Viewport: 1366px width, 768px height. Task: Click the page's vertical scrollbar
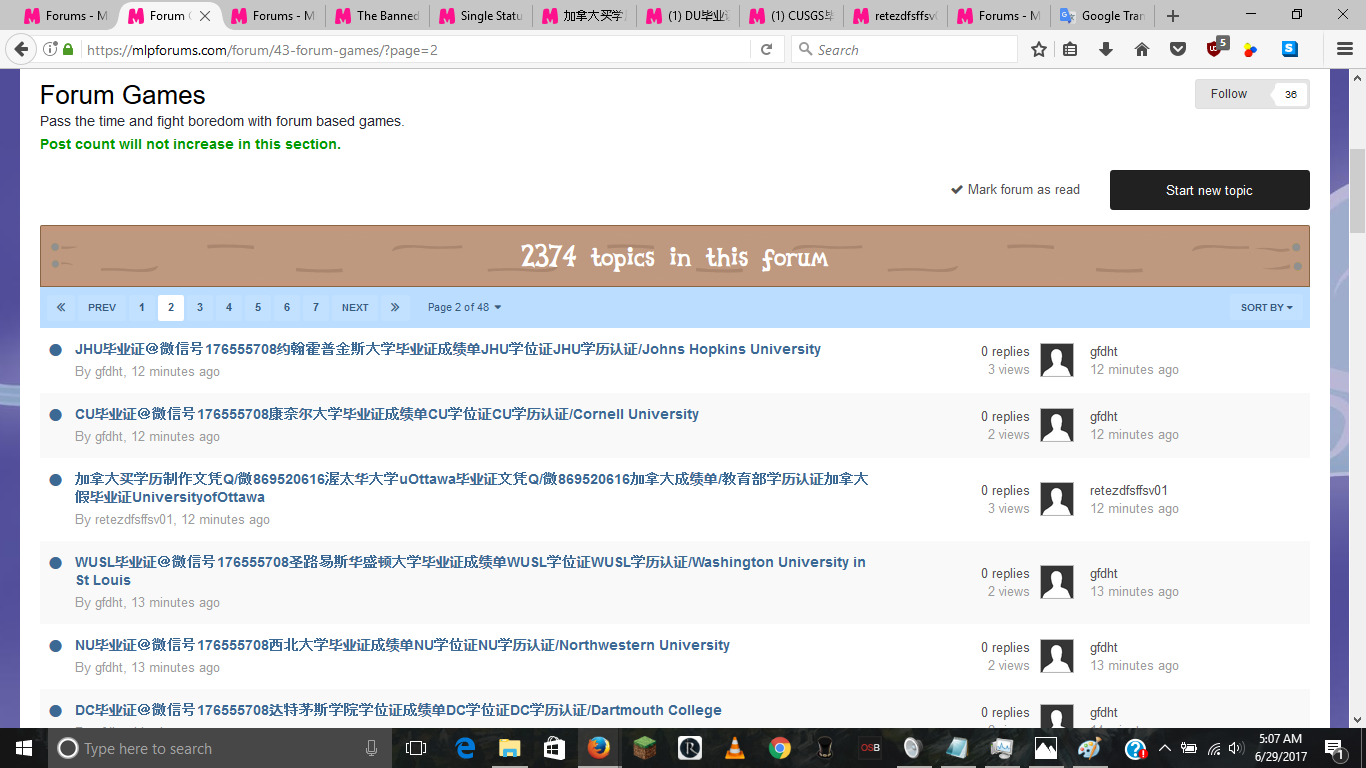coord(1357,190)
